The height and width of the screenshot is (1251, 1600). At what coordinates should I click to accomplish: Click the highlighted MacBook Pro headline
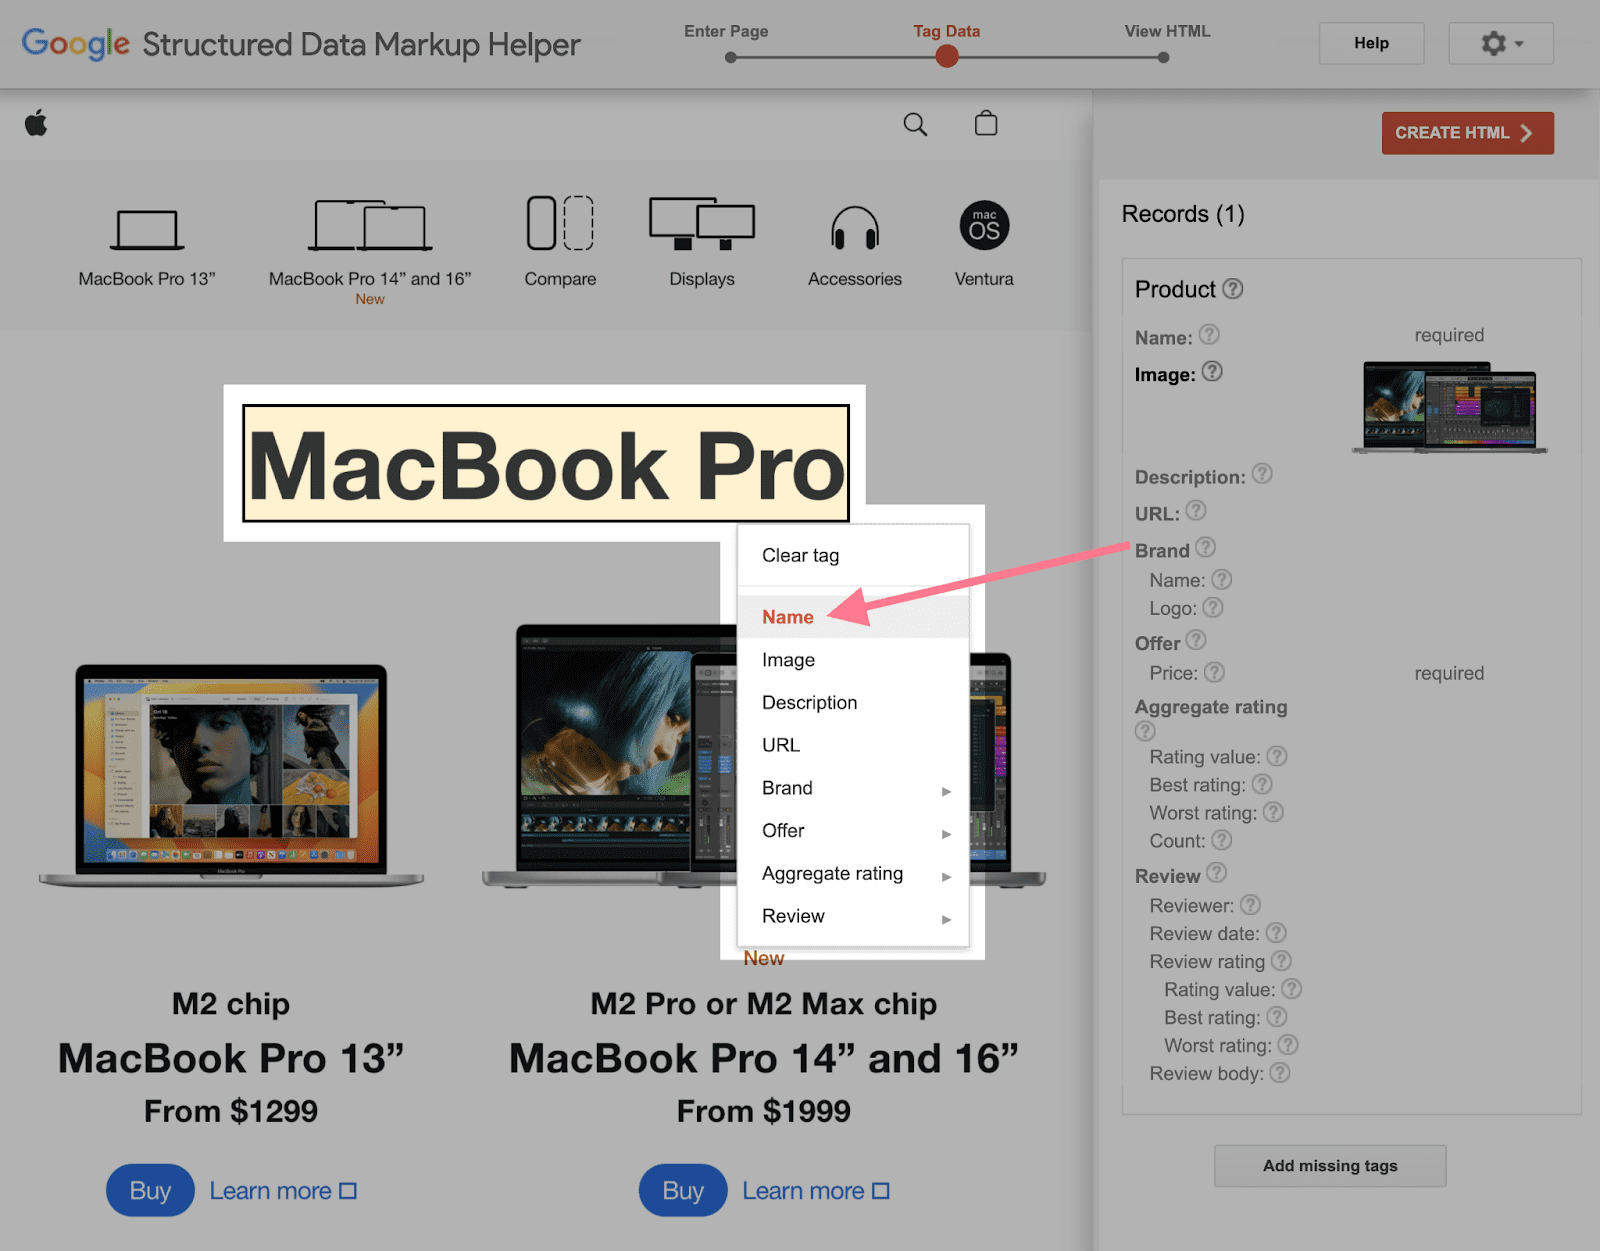click(x=546, y=464)
